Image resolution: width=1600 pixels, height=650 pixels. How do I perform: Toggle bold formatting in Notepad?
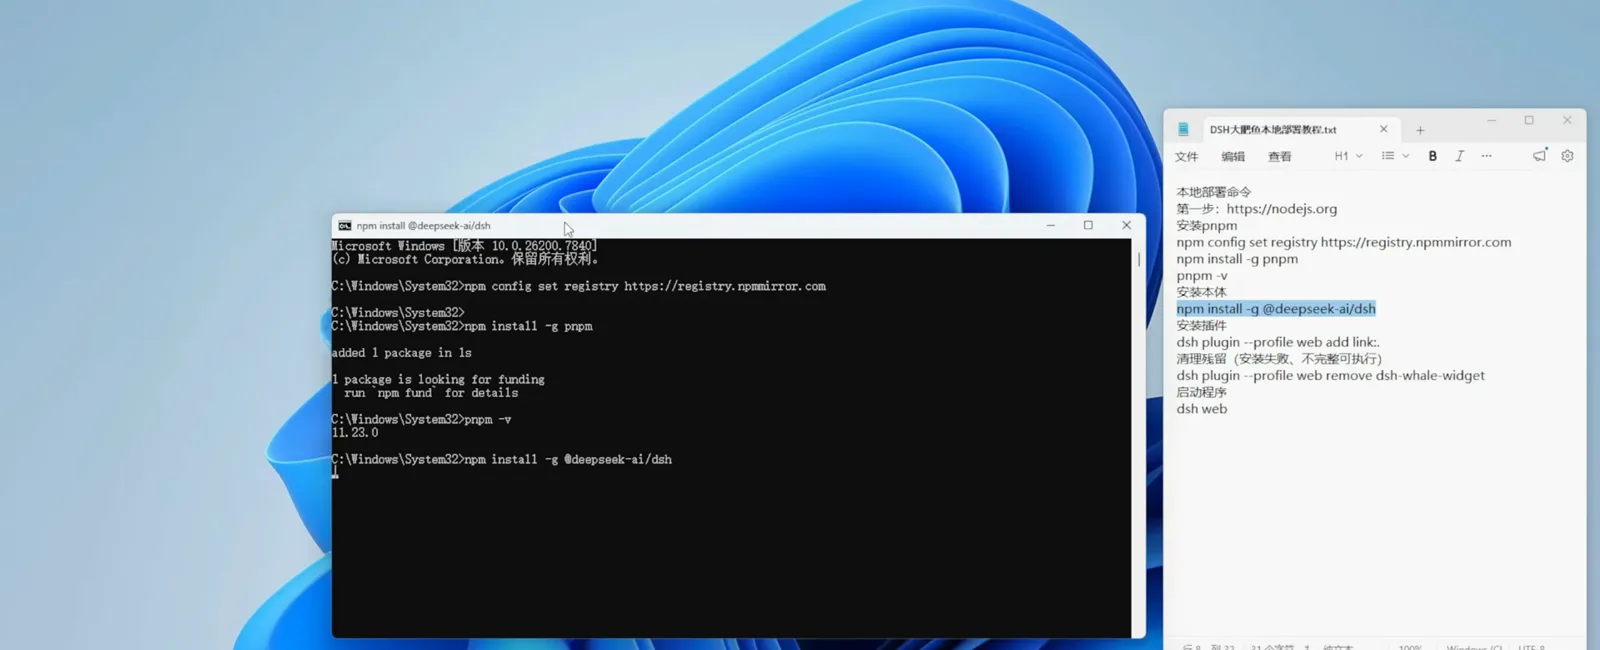click(x=1433, y=156)
